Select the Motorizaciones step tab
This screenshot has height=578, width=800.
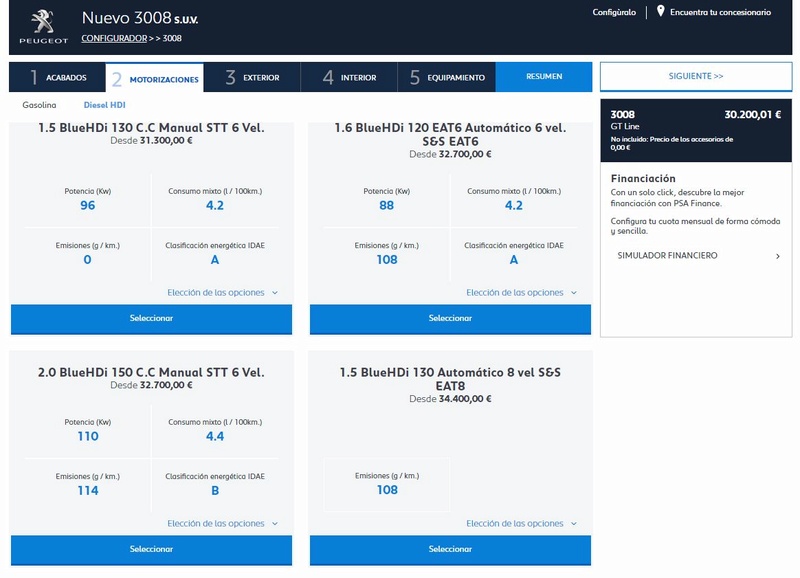(x=155, y=78)
